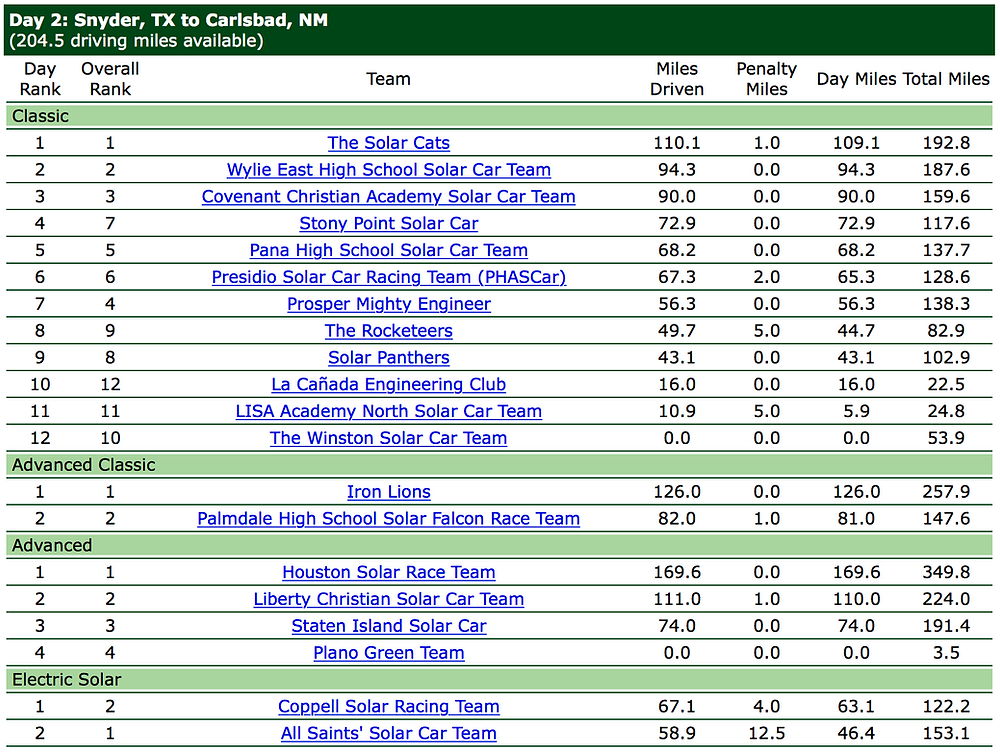Open All Saints' Solar Car Team link
The image size is (1000, 755).
tap(388, 733)
